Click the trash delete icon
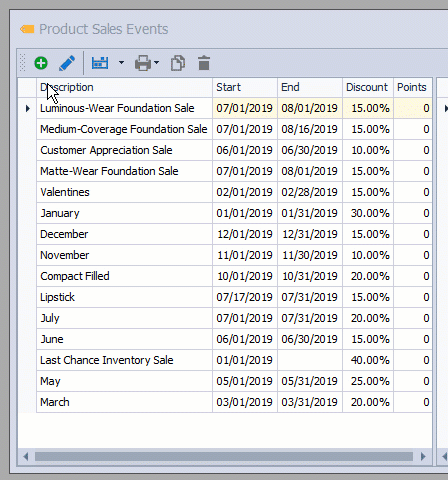This screenshot has width=448, height=480. pos(204,63)
